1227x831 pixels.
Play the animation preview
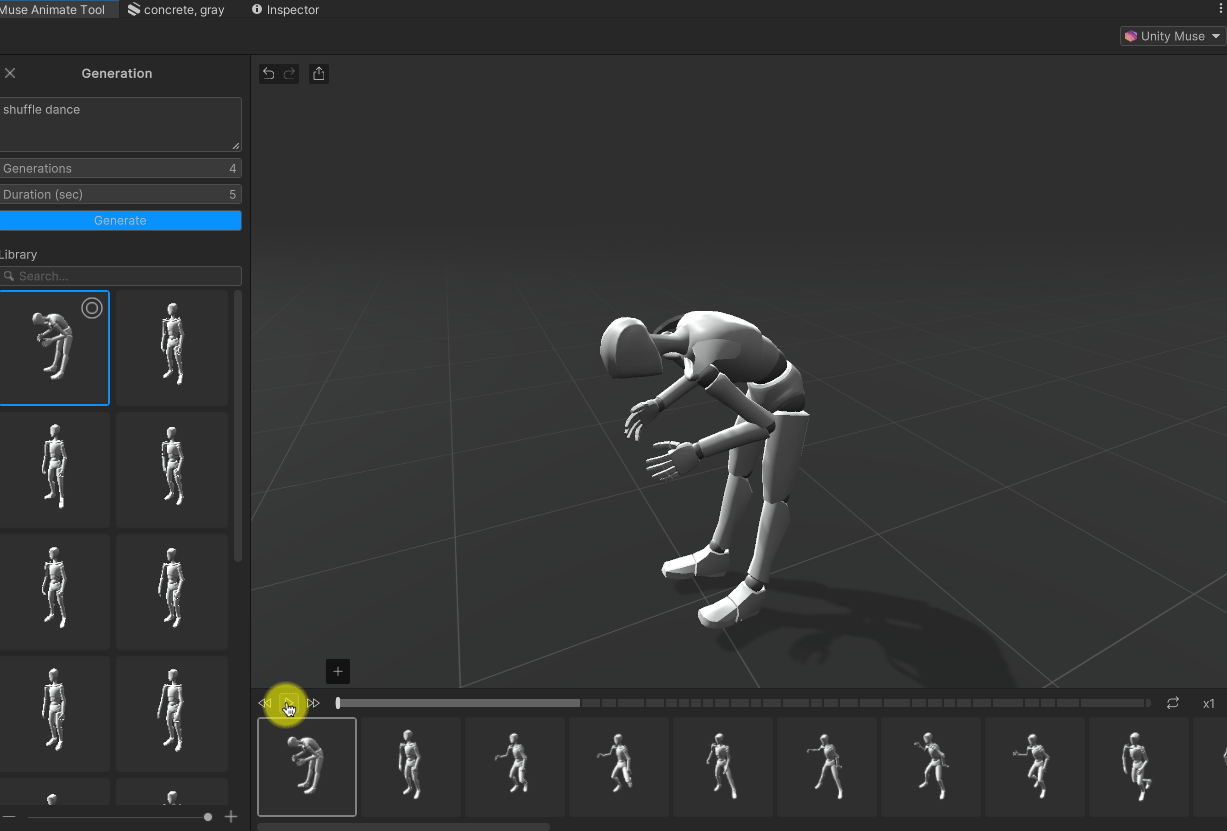(x=289, y=703)
